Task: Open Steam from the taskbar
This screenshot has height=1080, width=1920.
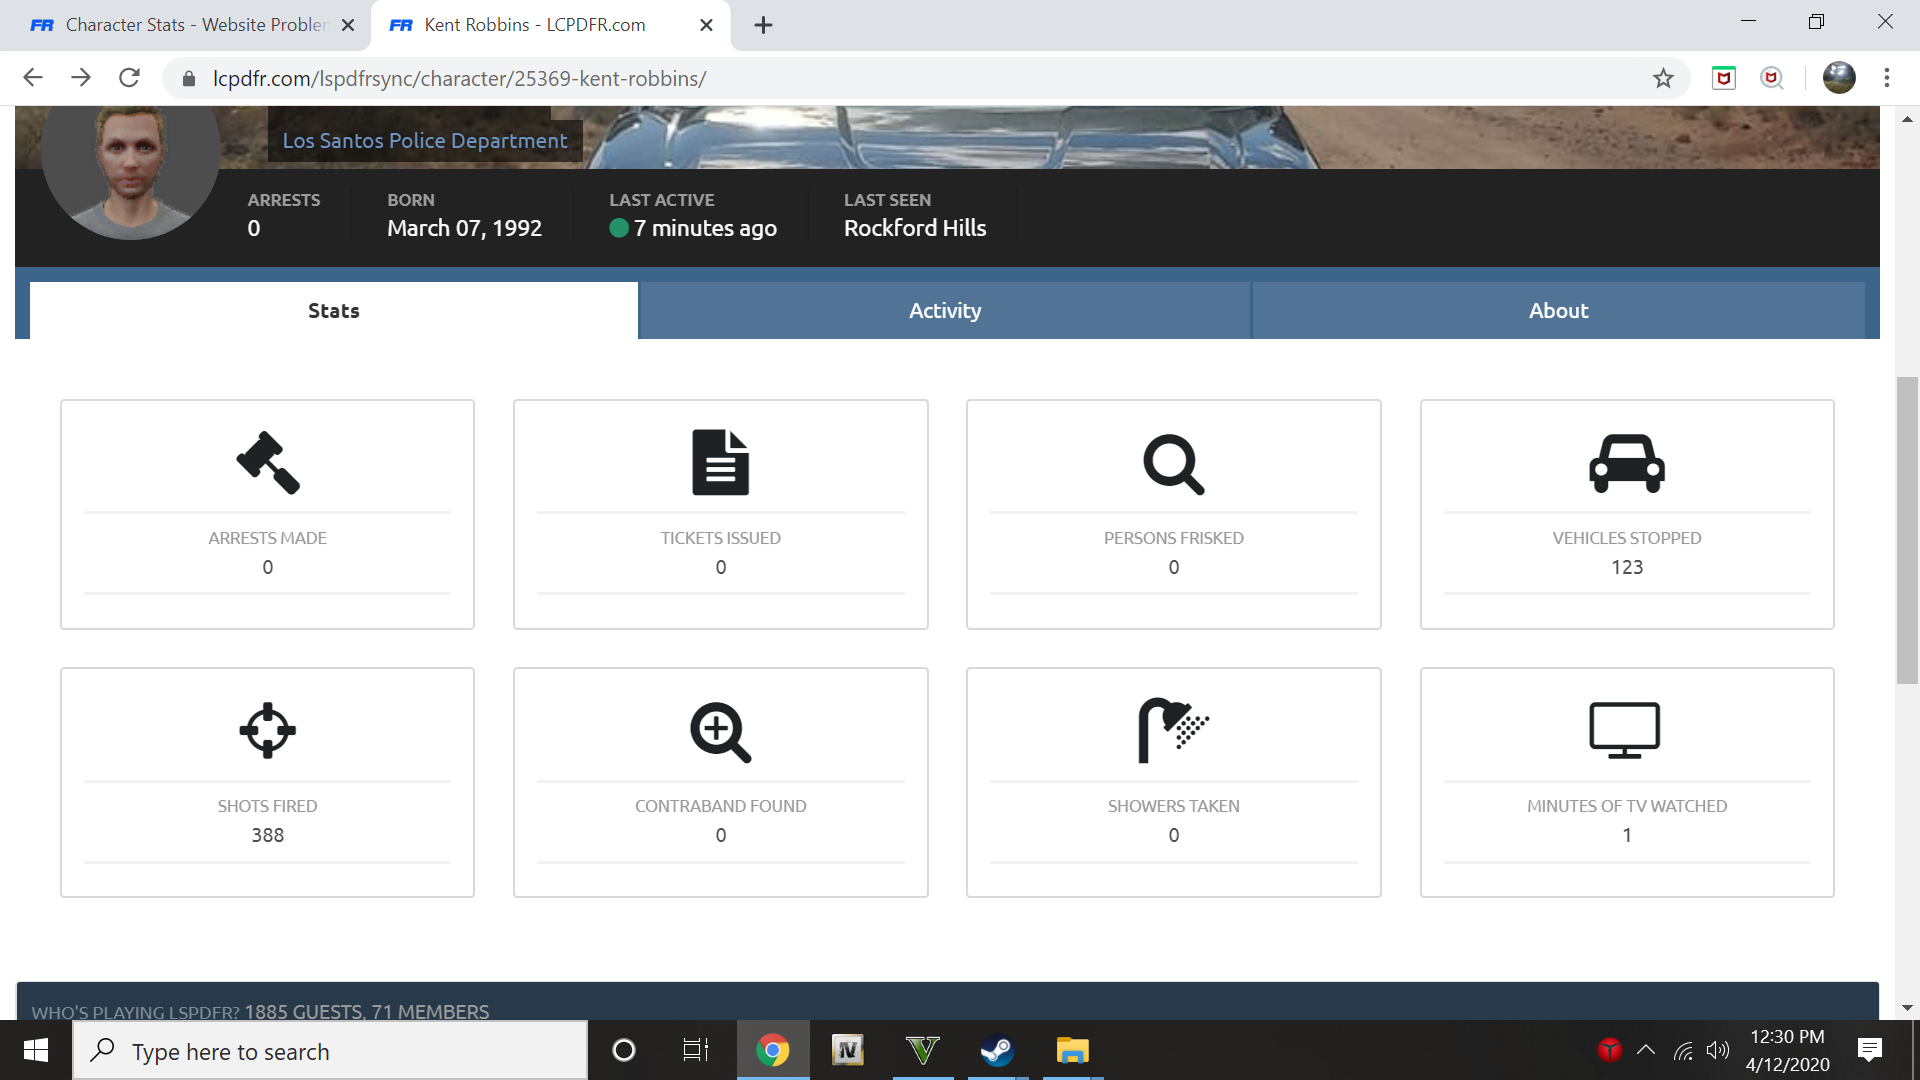Action: click(x=996, y=1050)
